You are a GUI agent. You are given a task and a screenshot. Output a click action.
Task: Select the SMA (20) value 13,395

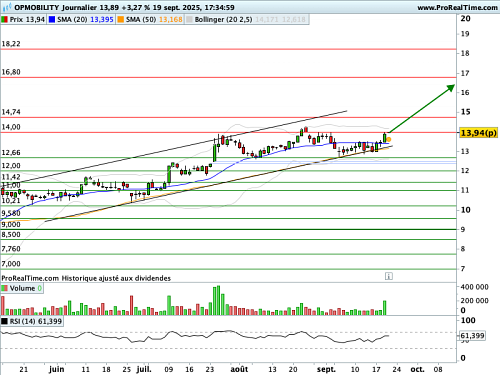[102, 20]
